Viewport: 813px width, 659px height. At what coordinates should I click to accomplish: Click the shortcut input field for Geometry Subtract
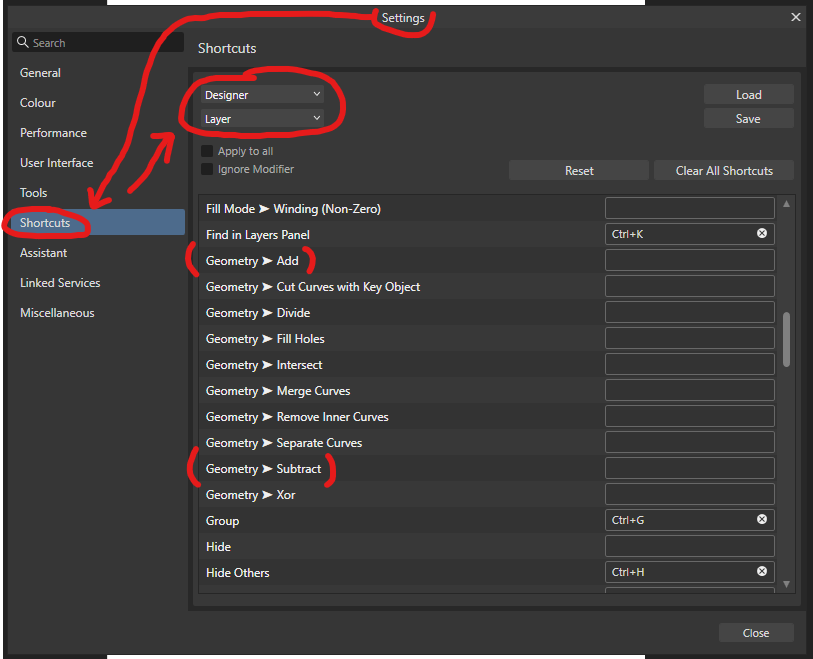click(689, 467)
